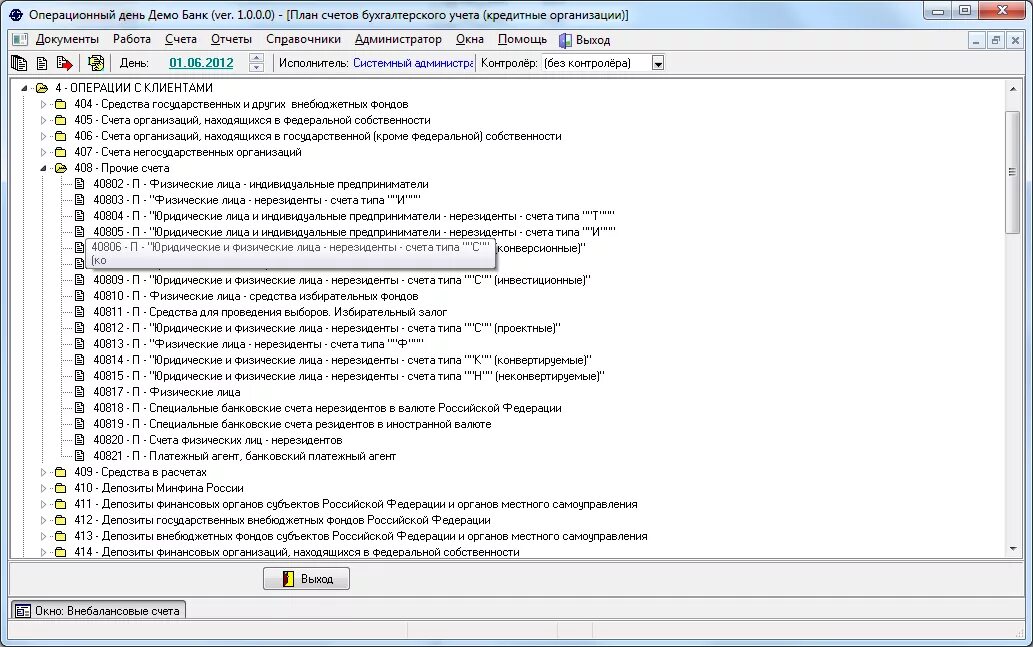Select the 414 financial organizations deposits row

(x=296, y=552)
